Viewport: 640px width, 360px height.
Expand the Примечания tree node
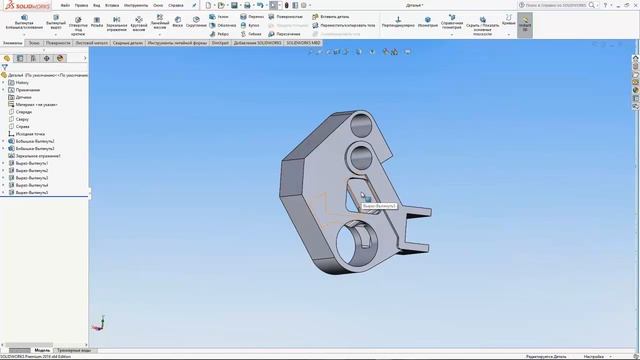4,90
